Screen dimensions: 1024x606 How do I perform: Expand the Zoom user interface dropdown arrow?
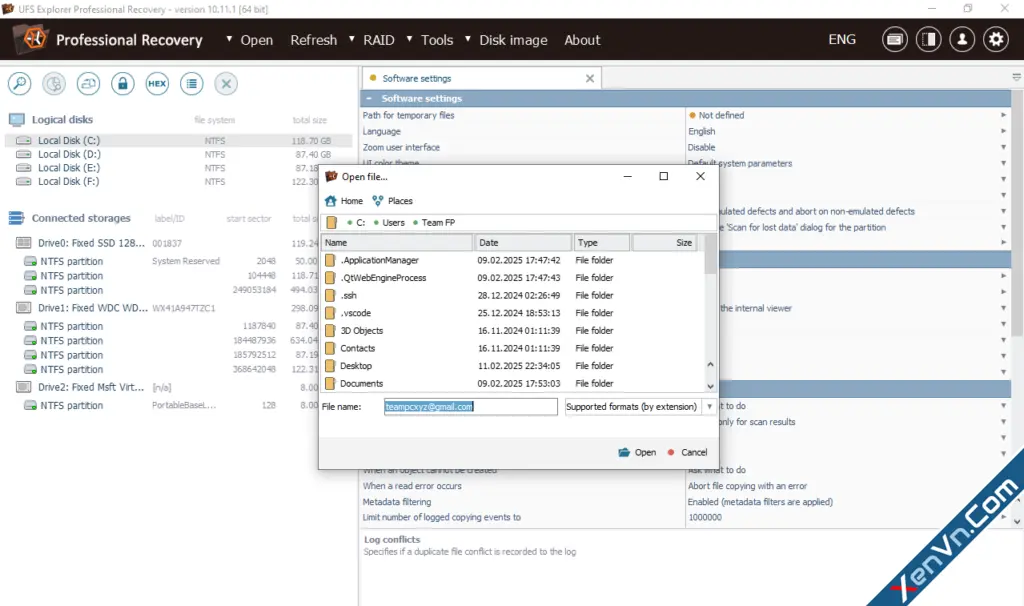point(1003,148)
